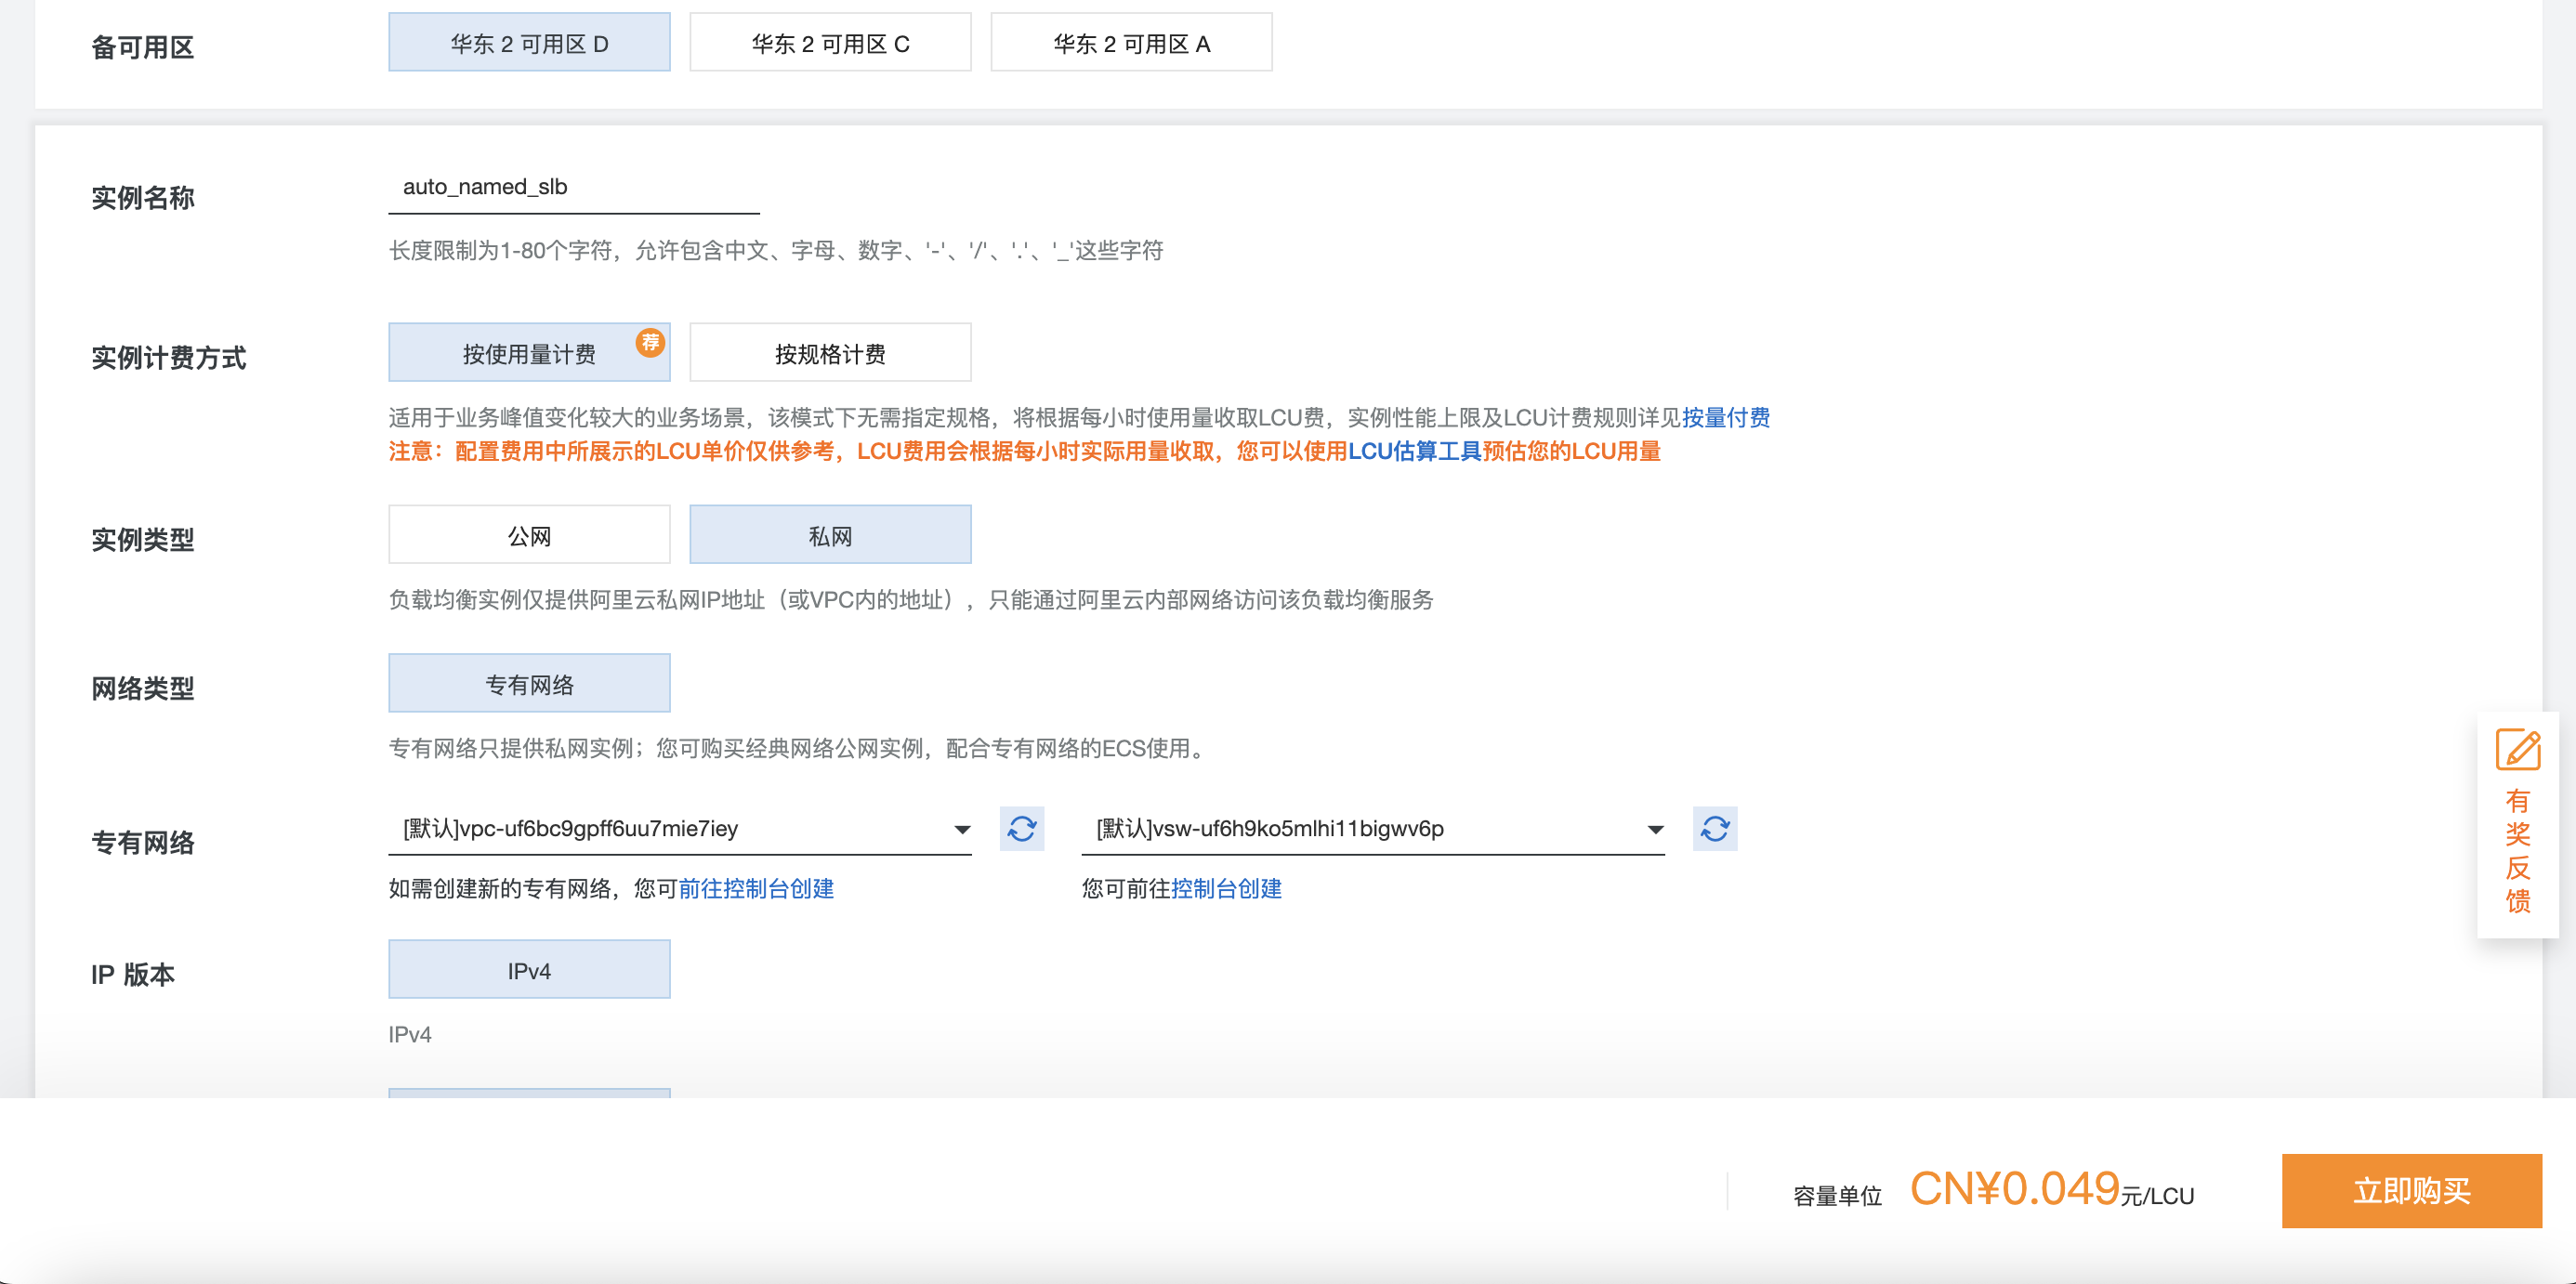This screenshot has width=2576, height=1284.
Task: Click the 网络类型 label
Action: click(x=142, y=688)
